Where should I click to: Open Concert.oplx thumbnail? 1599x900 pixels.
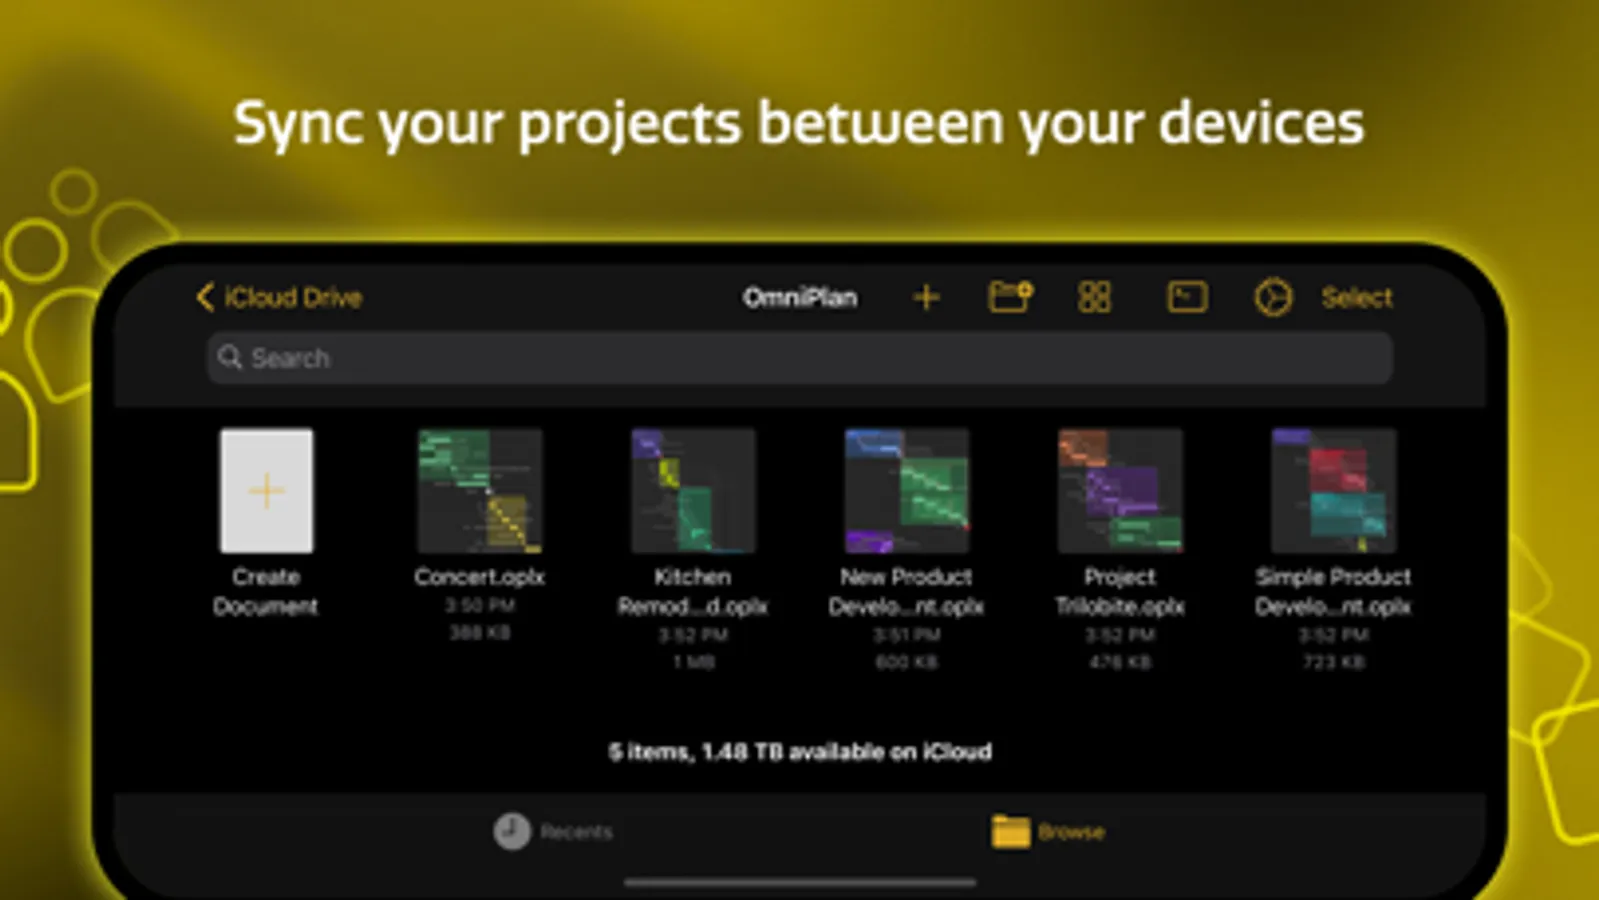(480, 491)
